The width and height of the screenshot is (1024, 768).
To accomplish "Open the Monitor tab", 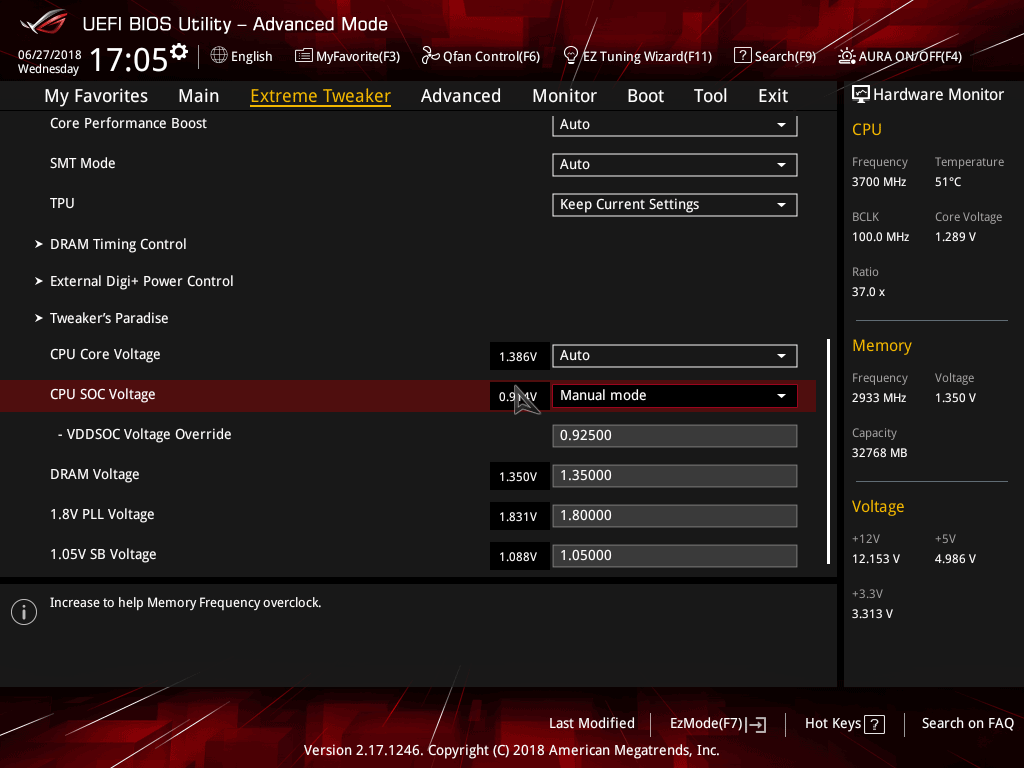I will 564,96.
